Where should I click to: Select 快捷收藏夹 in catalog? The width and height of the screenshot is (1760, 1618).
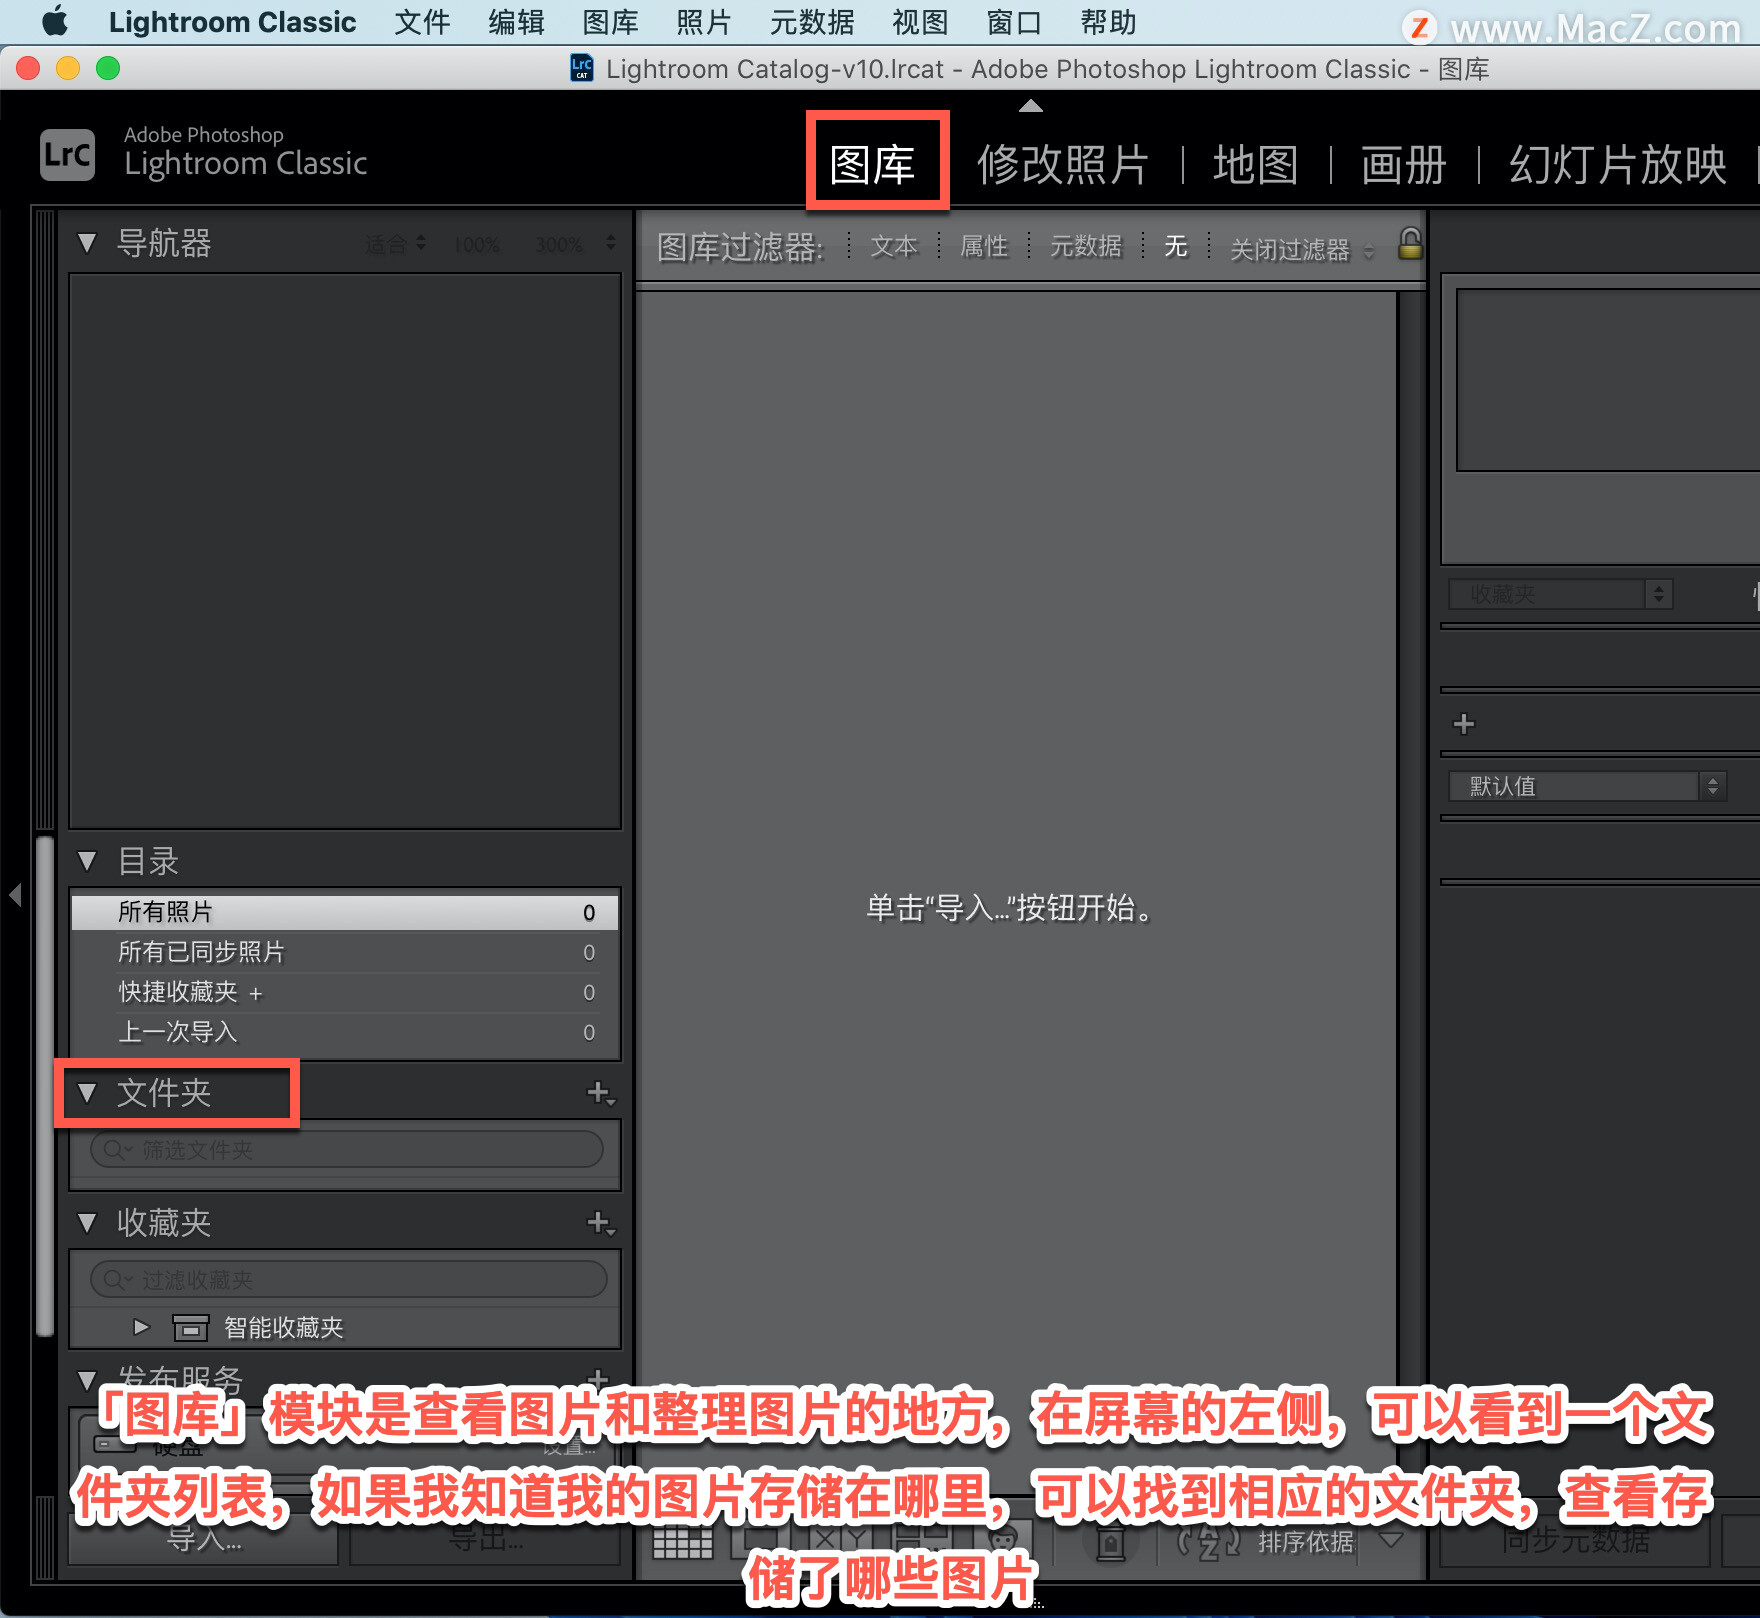pos(345,992)
